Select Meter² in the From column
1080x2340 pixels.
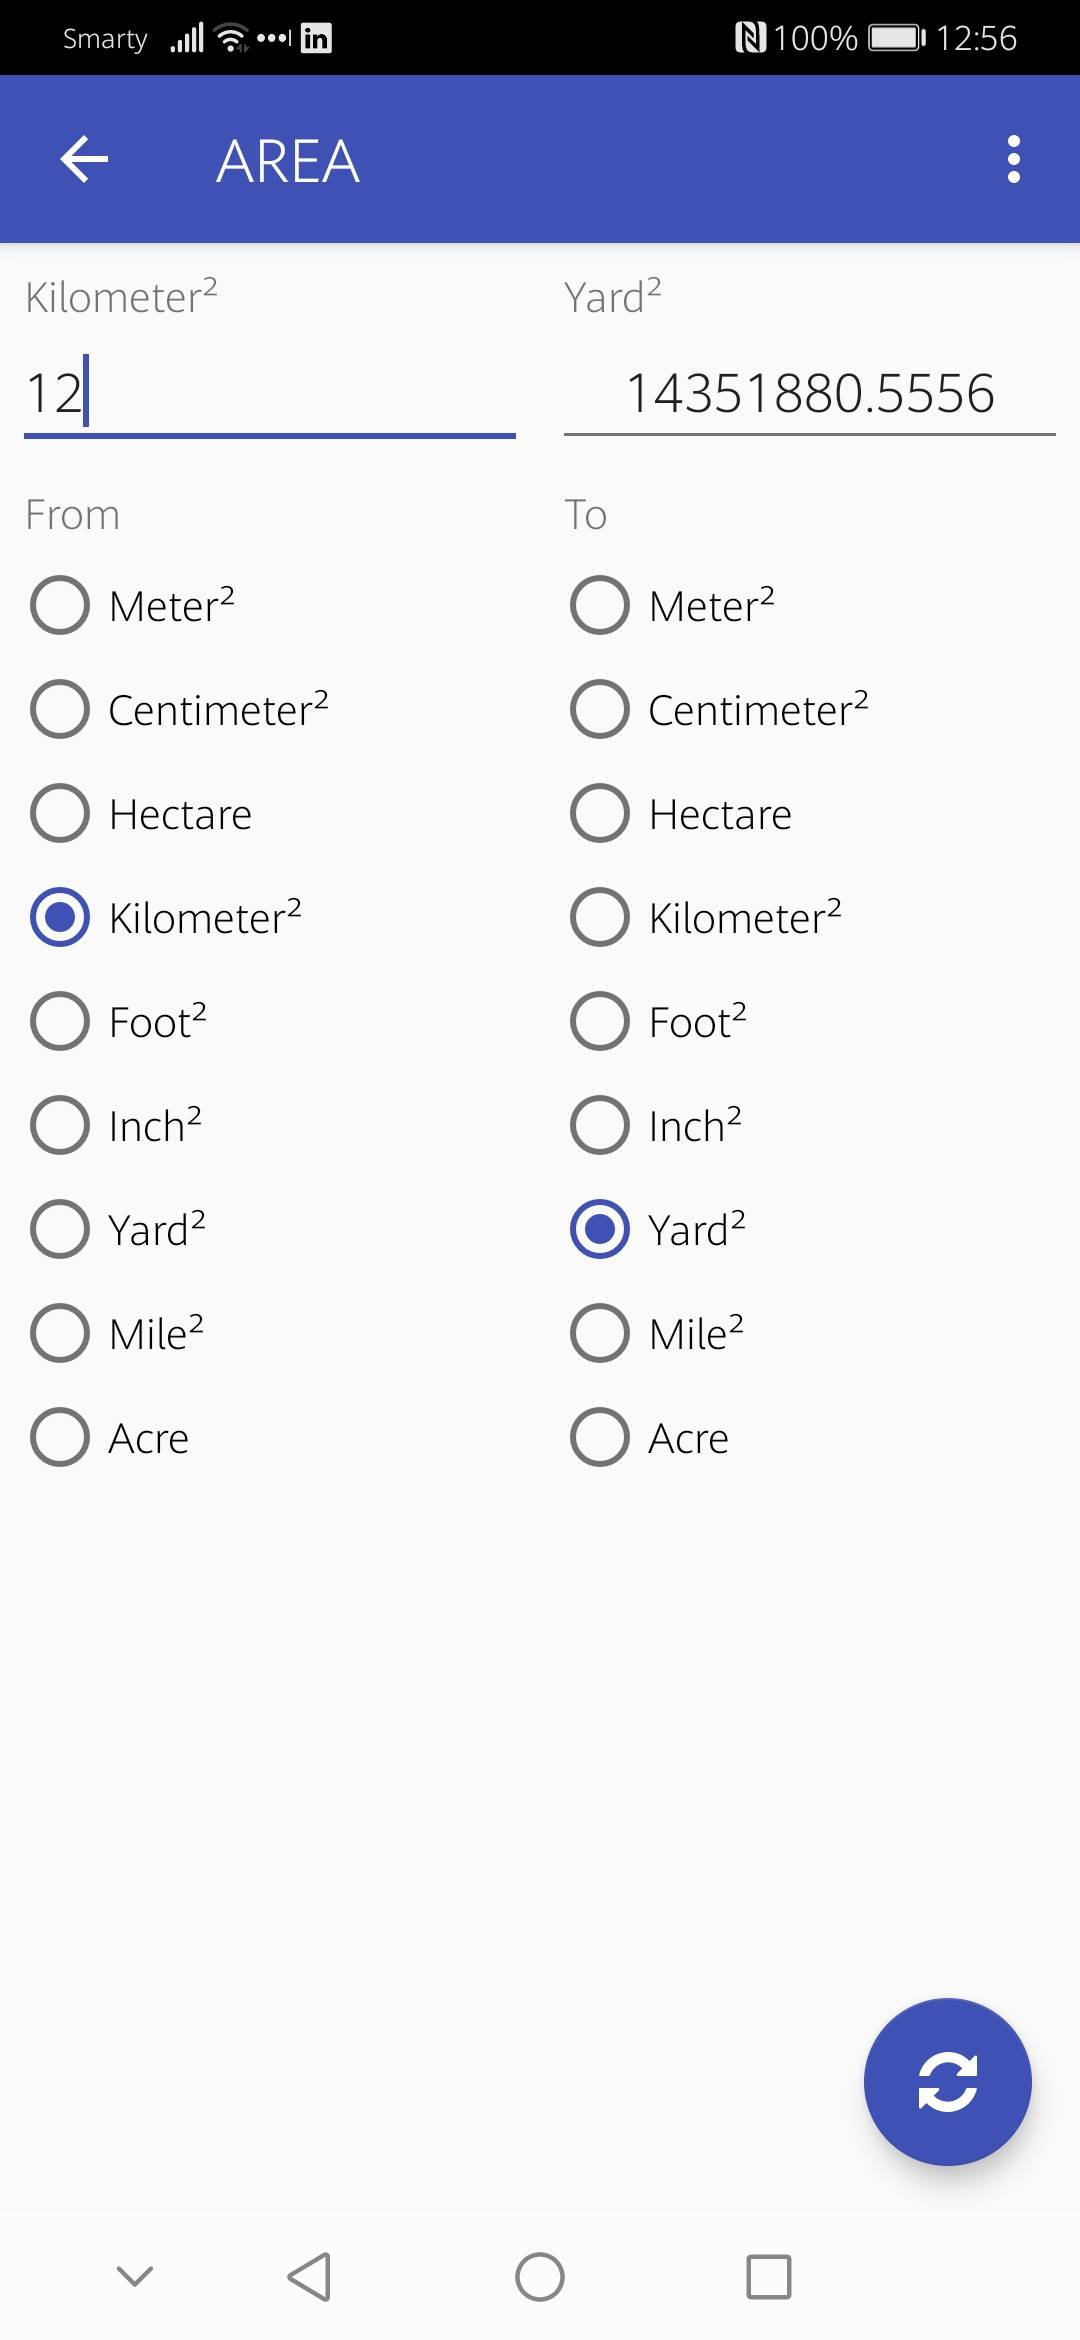pos(61,605)
